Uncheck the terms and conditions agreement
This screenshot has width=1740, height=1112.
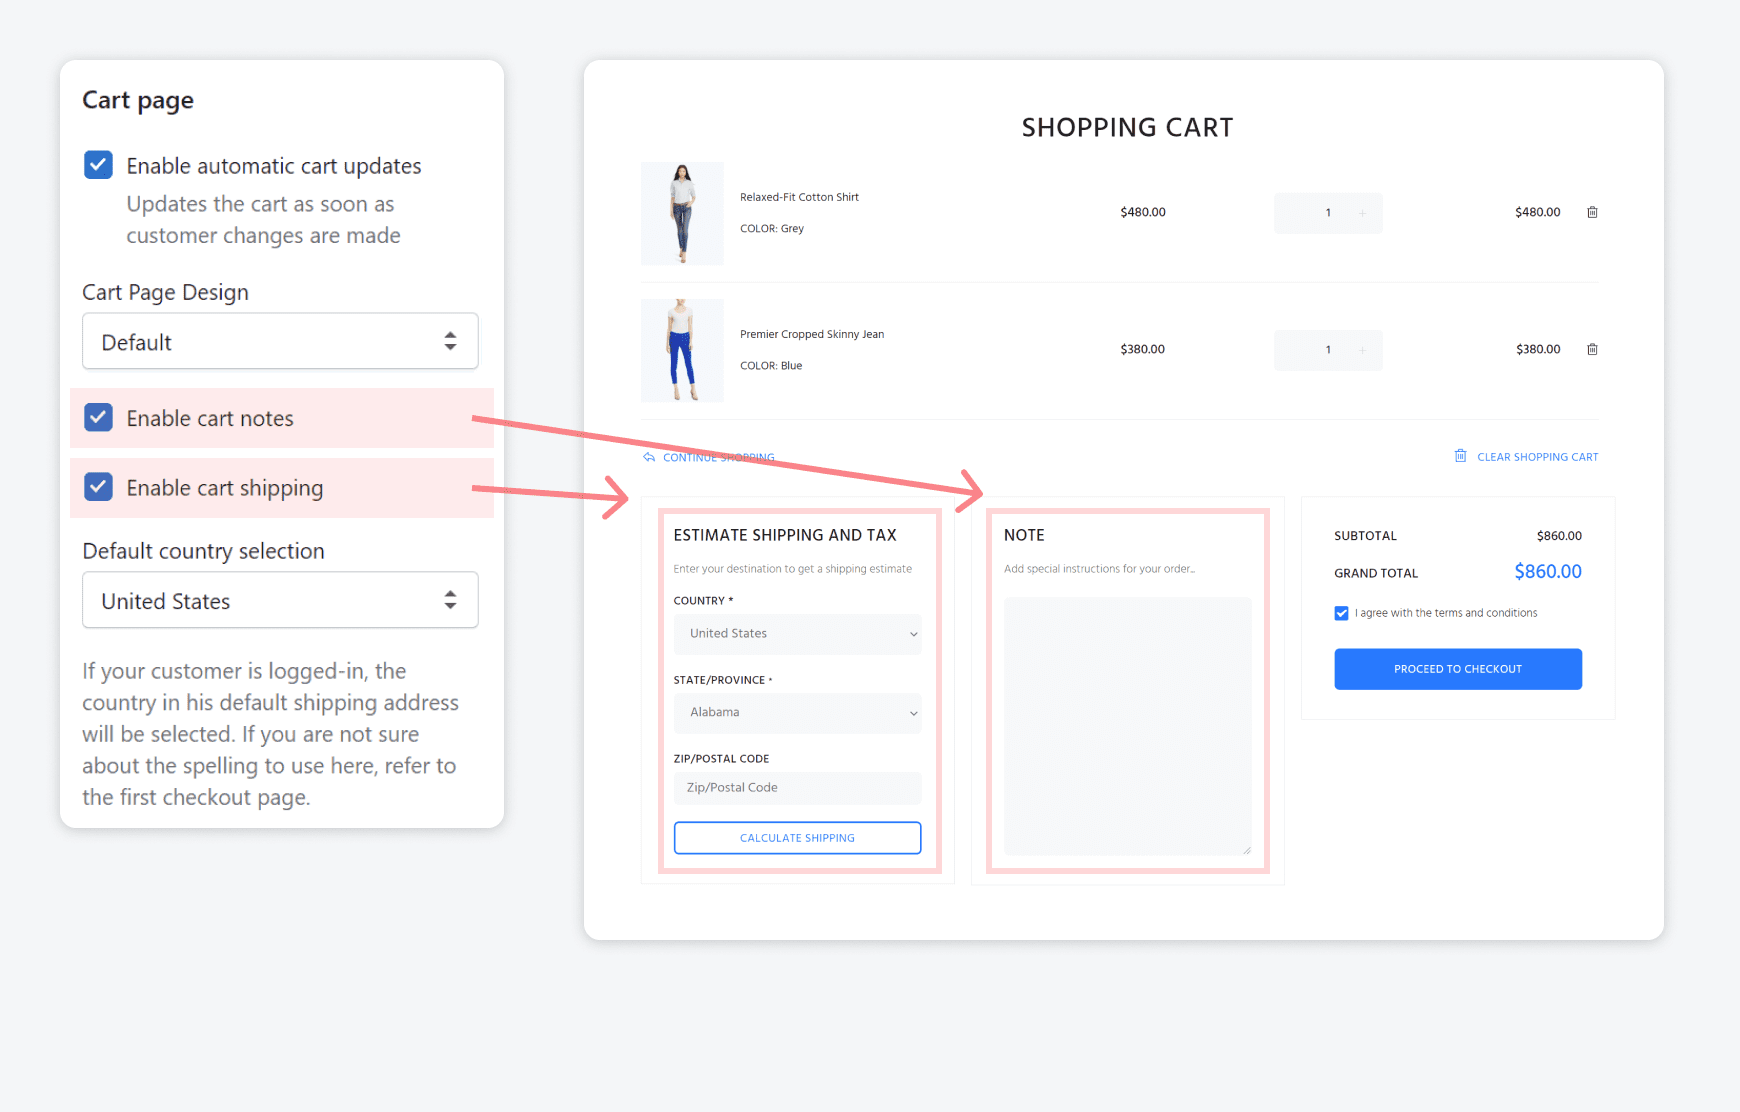pyautogui.click(x=1341, y=612)
